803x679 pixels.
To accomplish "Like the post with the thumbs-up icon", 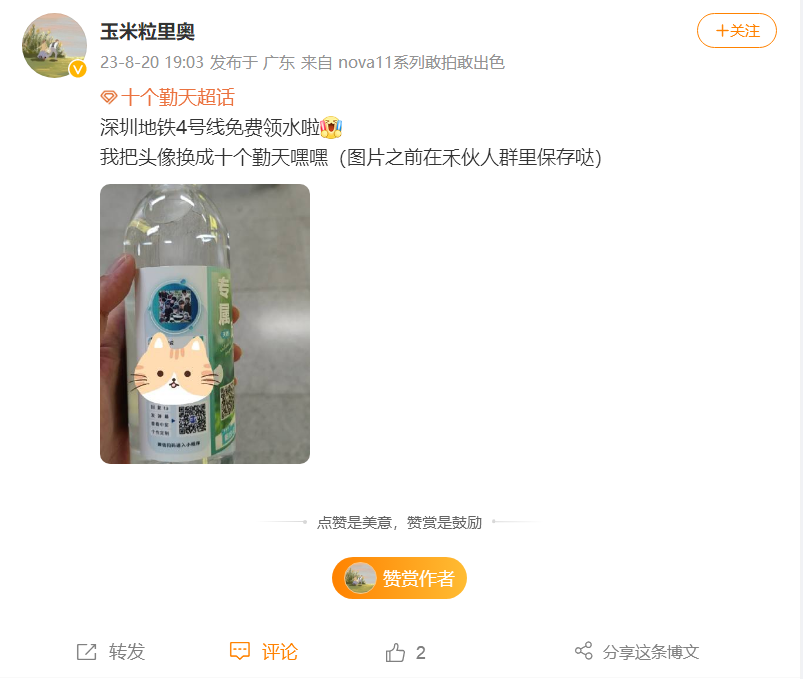I will (x=395, y=652).
